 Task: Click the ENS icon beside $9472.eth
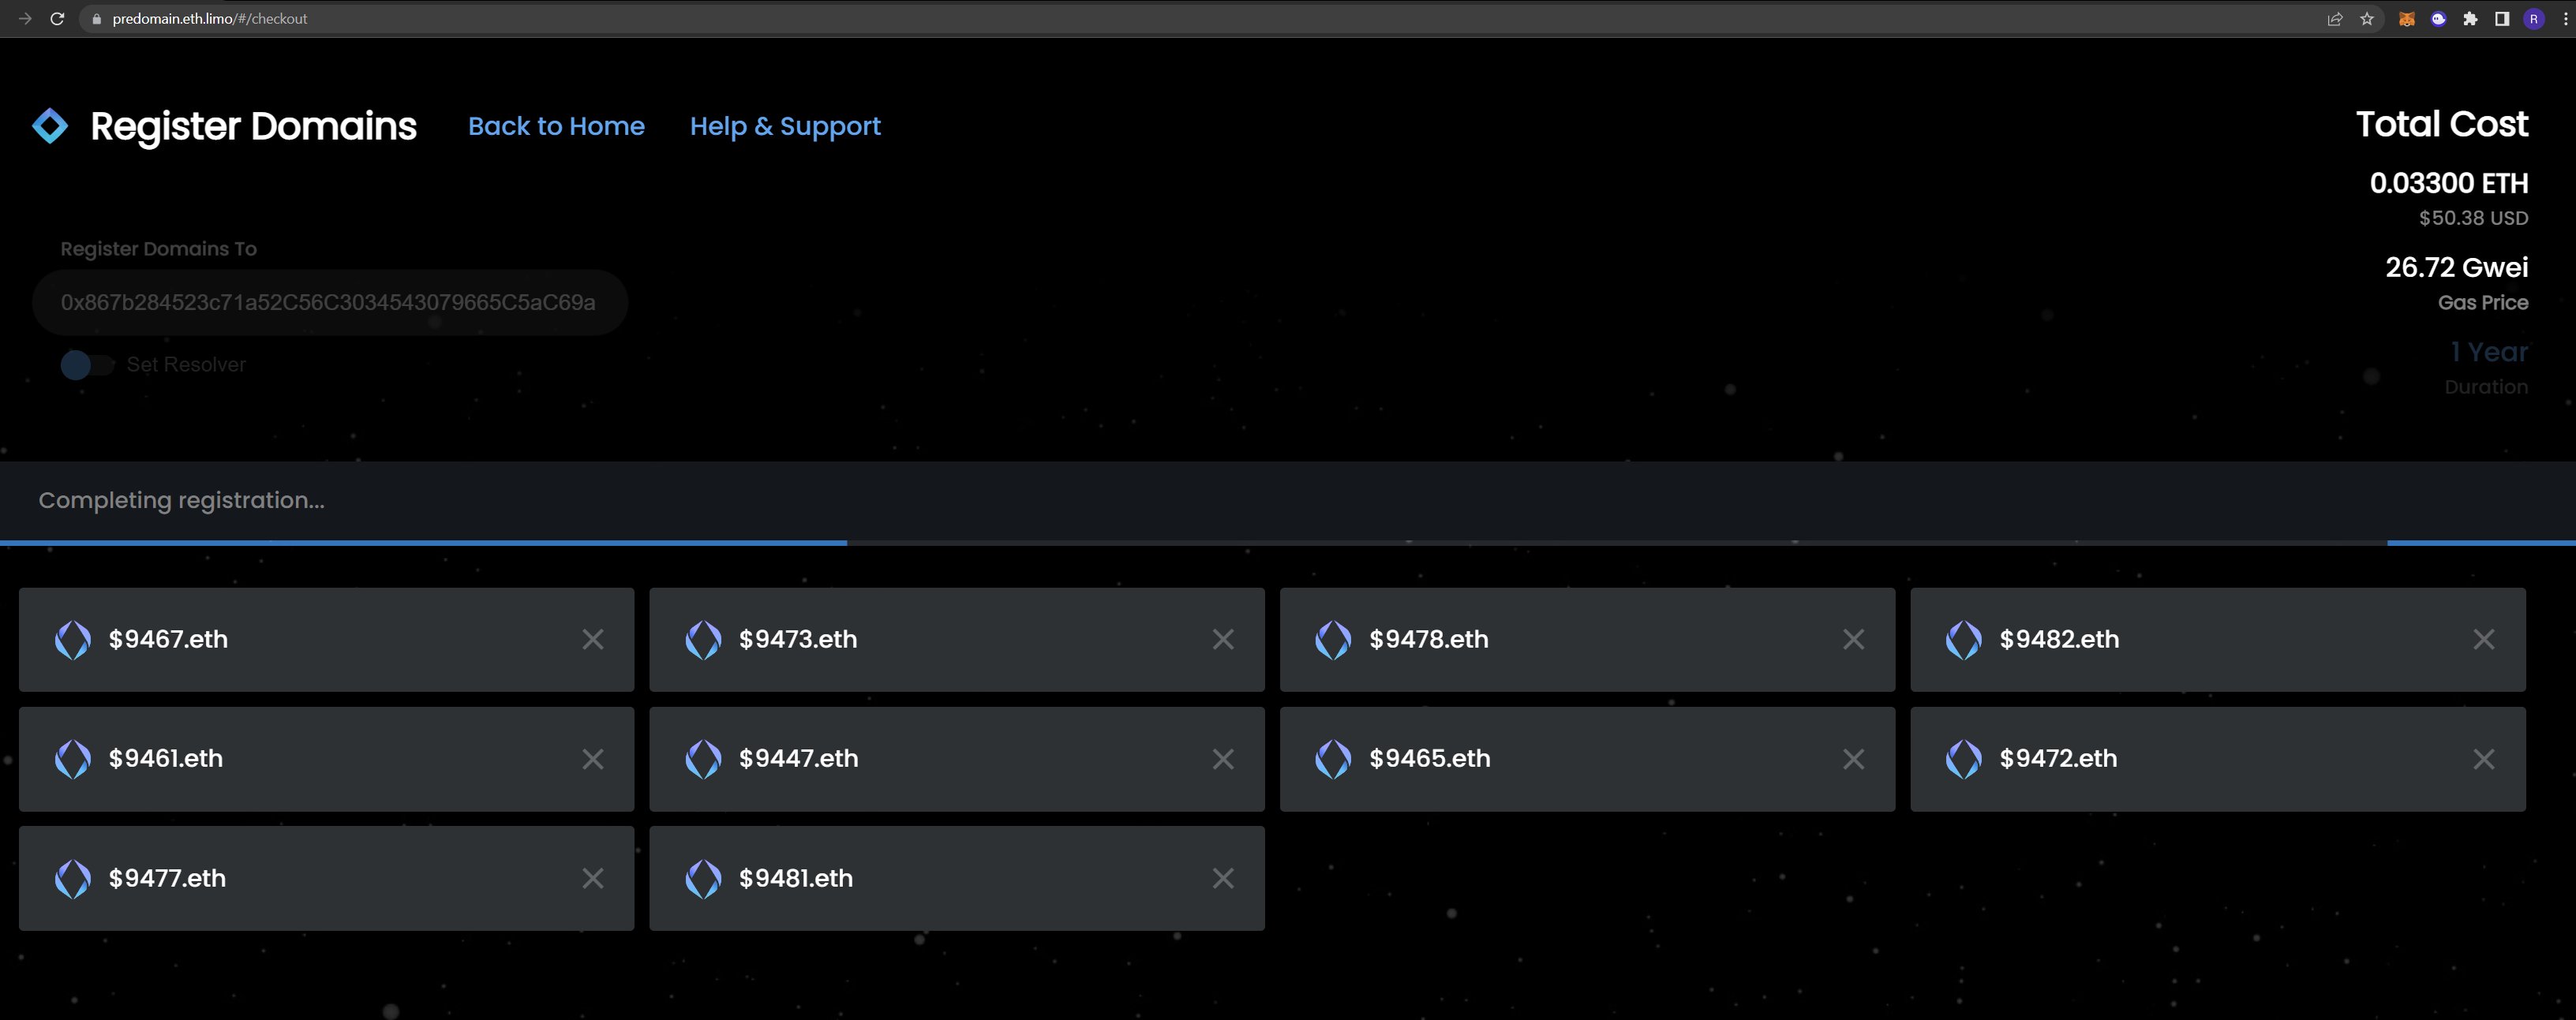click(x=1963, y=759)
